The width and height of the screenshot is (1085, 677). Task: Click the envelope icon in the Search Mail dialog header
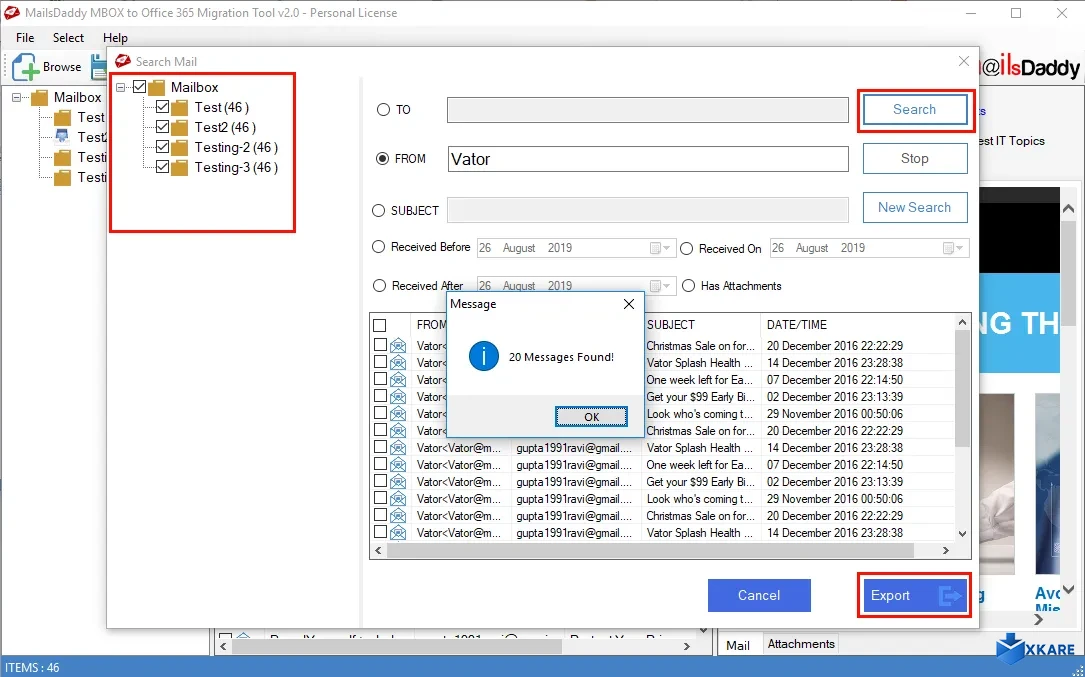click(122, 60)
